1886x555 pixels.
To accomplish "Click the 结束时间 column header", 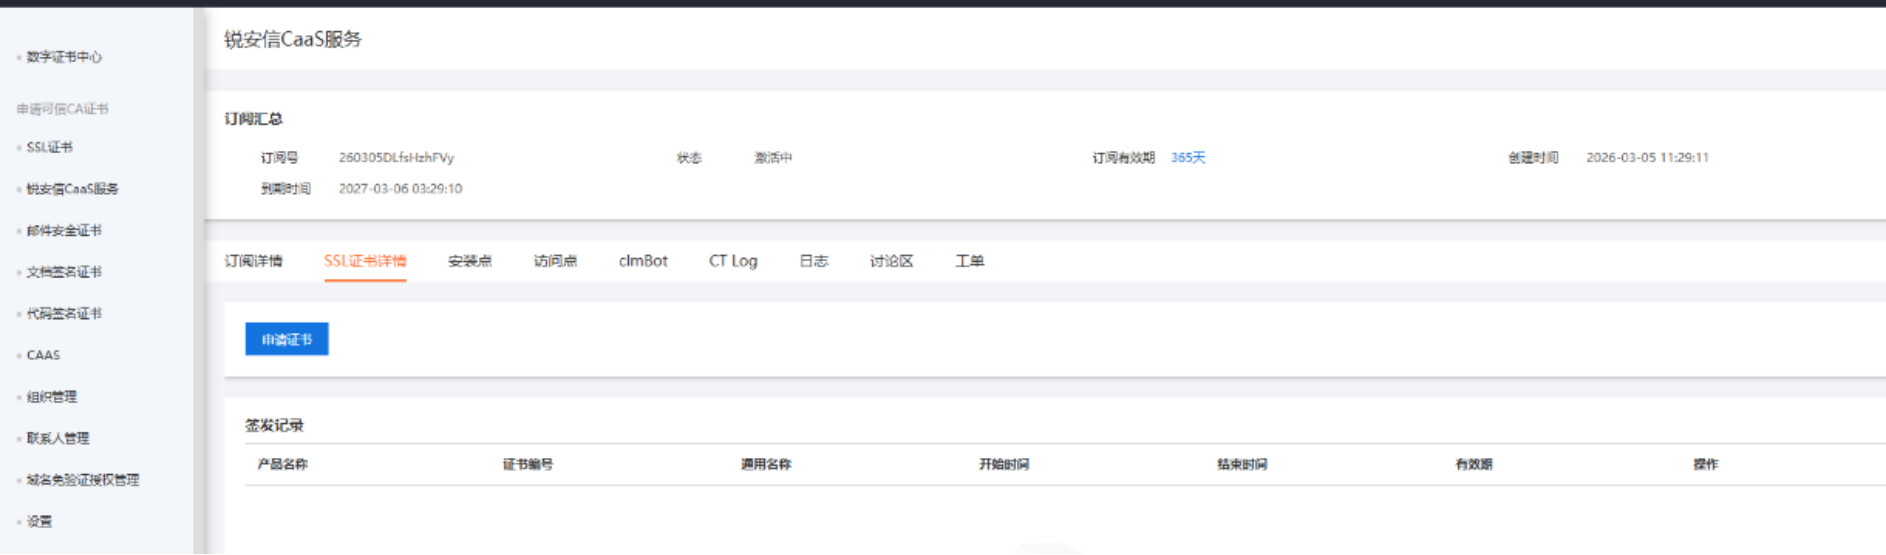I will pos(1242,465).
